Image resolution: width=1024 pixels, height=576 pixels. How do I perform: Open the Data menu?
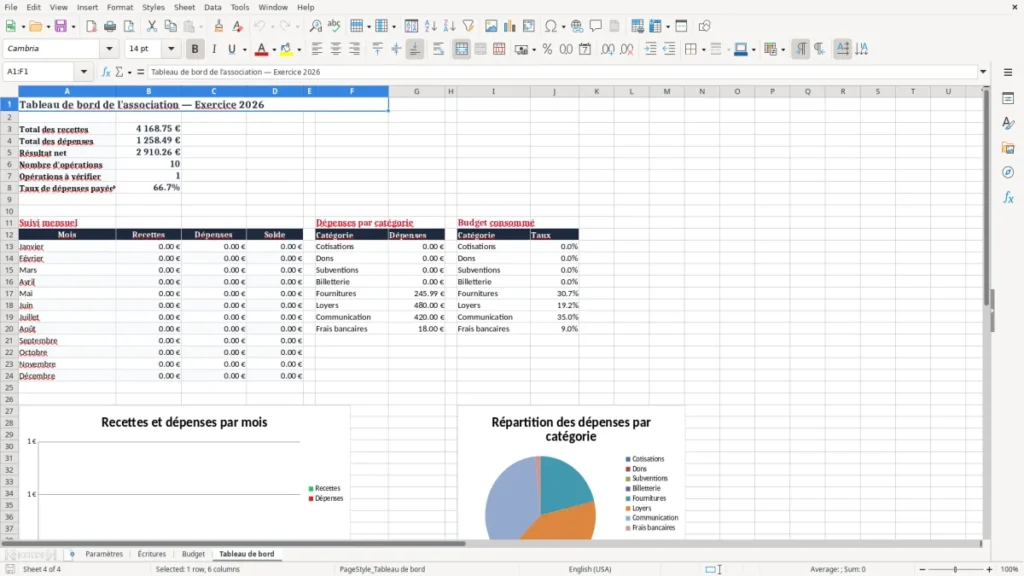coord(212,7)
